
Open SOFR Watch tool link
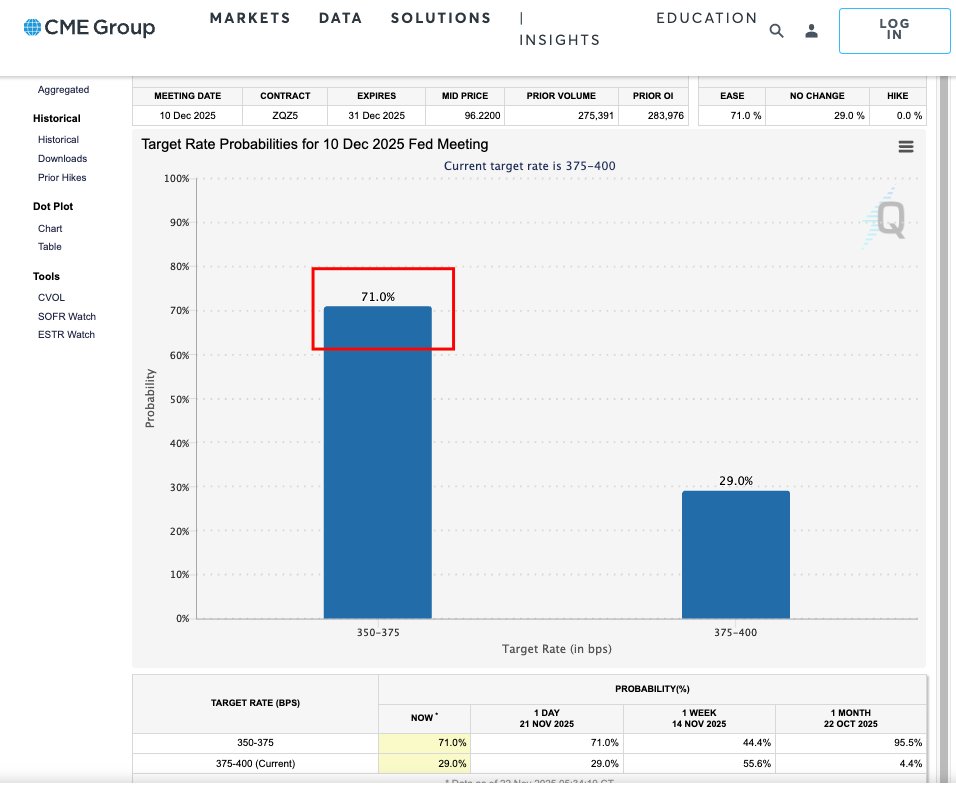click(x=67, y=317)
